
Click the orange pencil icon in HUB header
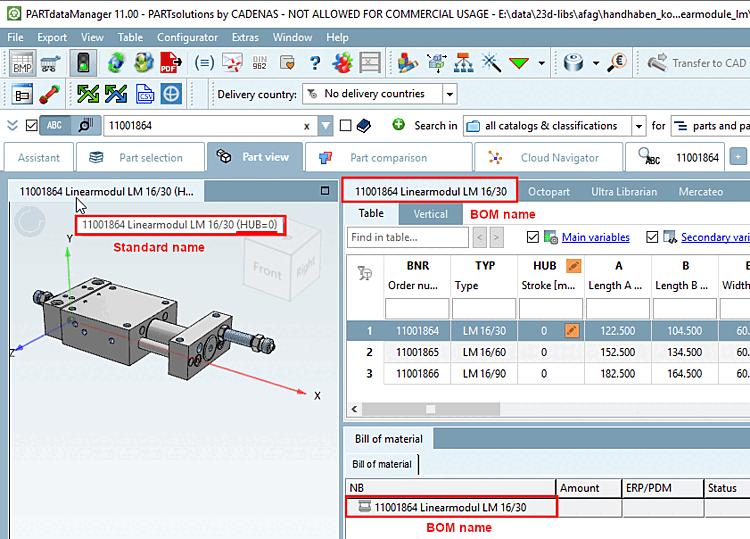pos(573,266)
